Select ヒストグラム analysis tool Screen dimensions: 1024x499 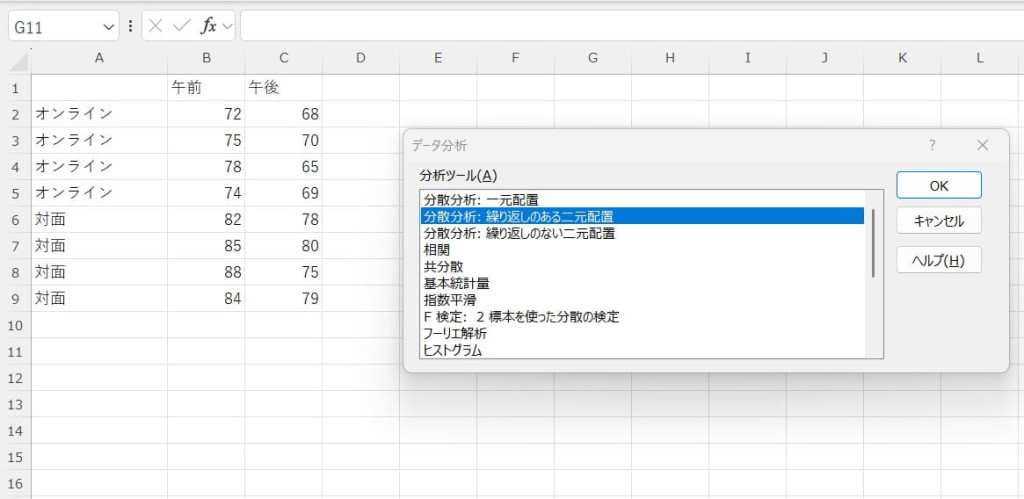click(452, 350)
